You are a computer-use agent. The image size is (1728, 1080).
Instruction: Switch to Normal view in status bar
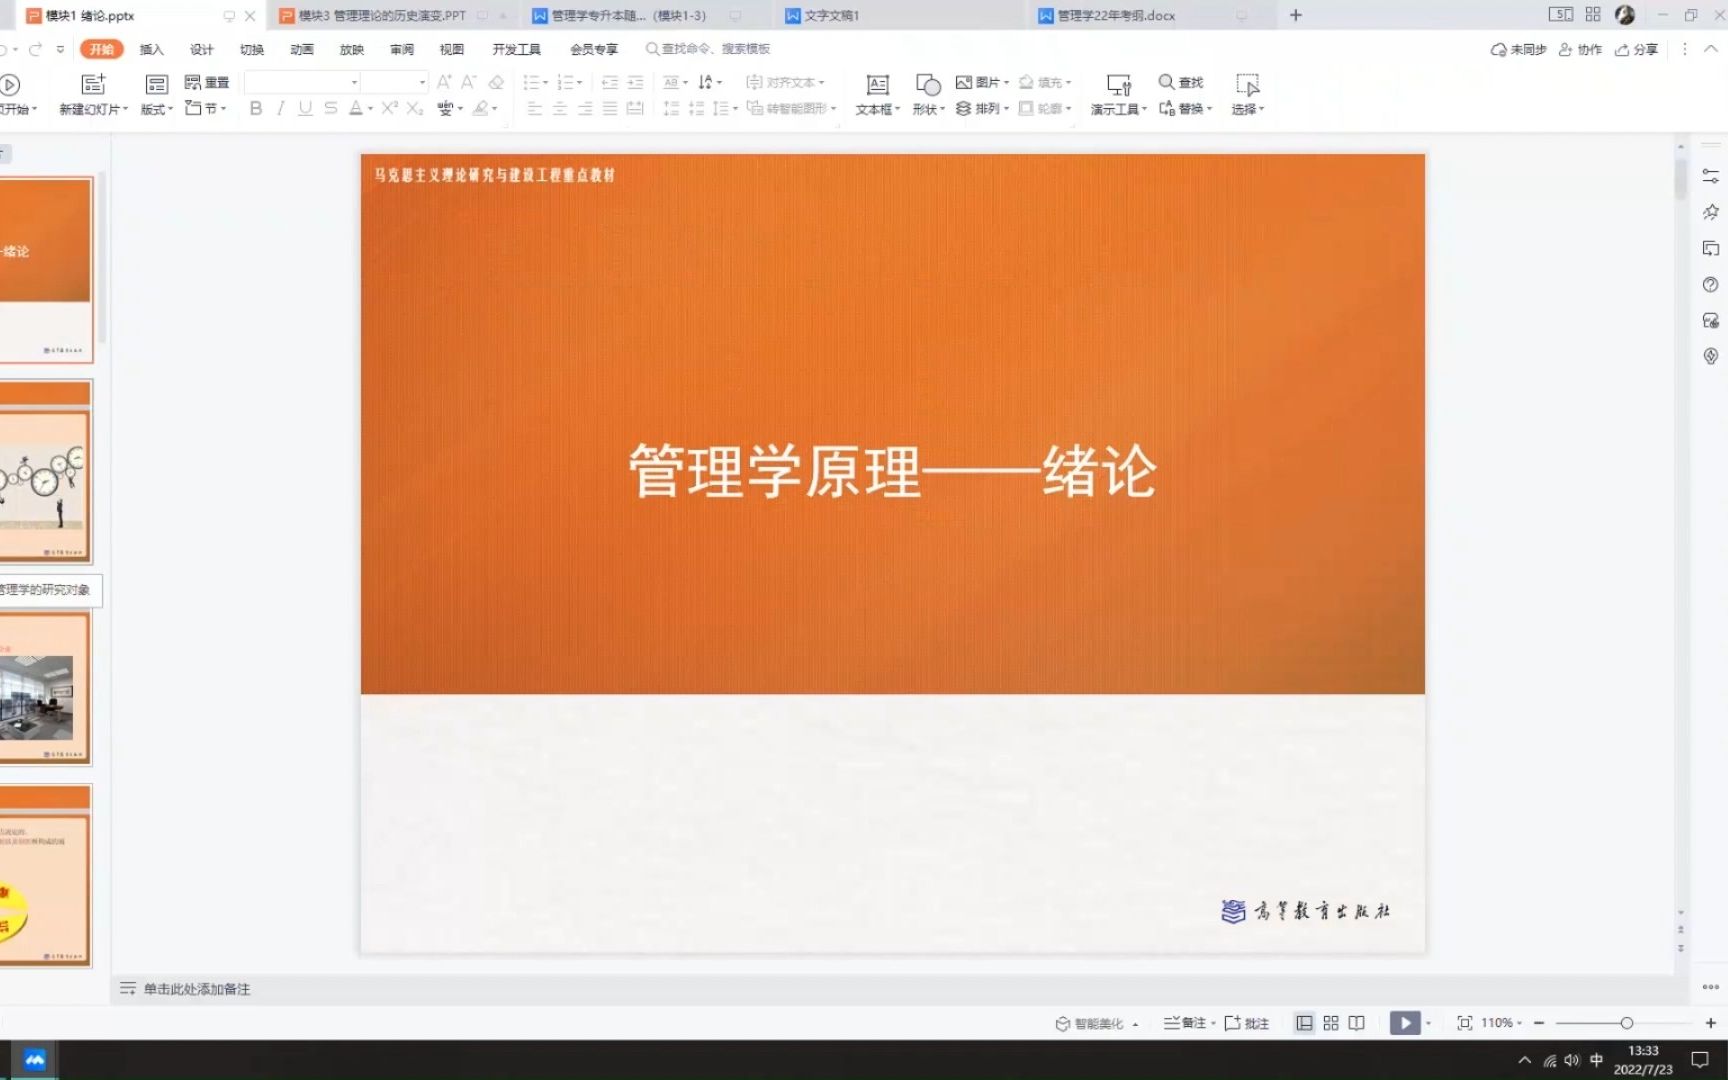tap(1304, 1023)
